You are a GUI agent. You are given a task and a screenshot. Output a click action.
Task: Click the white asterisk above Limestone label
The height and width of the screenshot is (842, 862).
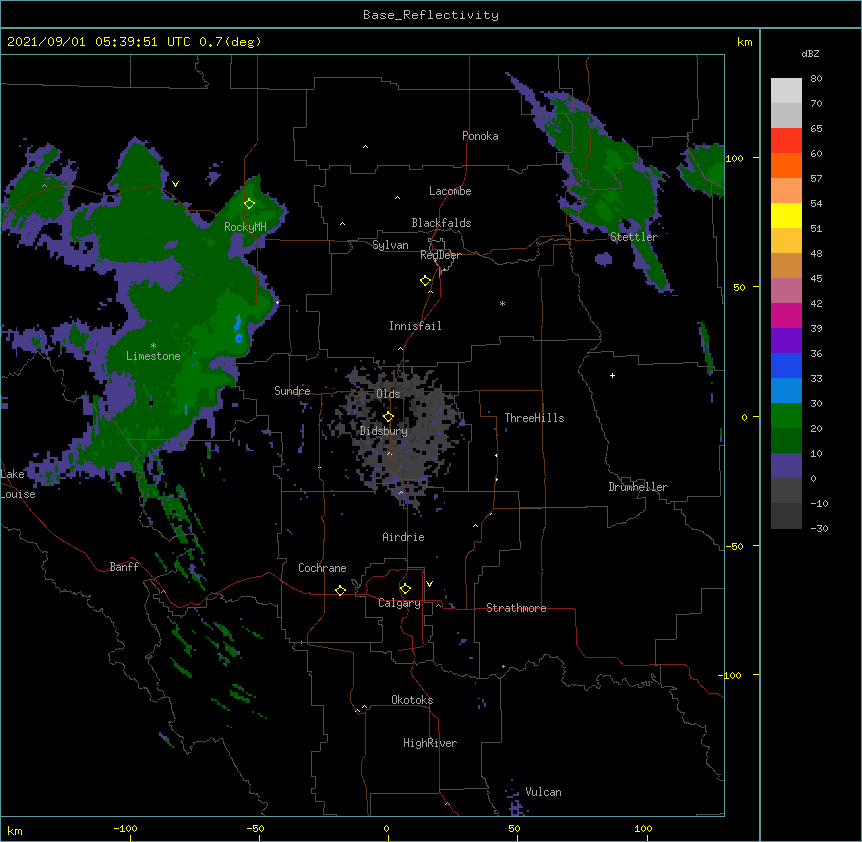pos(153,346)
